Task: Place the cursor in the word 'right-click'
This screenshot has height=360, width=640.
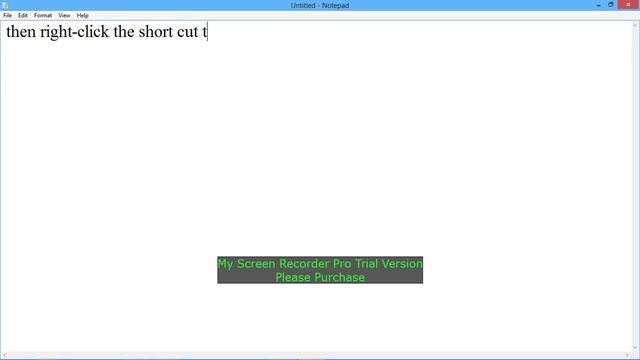Action: (x=74, y=32)
